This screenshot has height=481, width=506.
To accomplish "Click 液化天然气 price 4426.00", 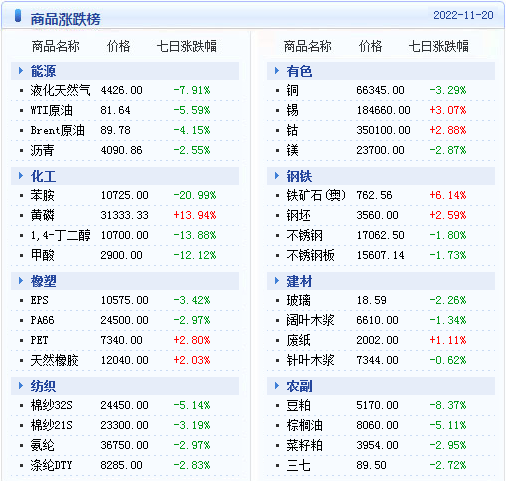I will point(121,90).
